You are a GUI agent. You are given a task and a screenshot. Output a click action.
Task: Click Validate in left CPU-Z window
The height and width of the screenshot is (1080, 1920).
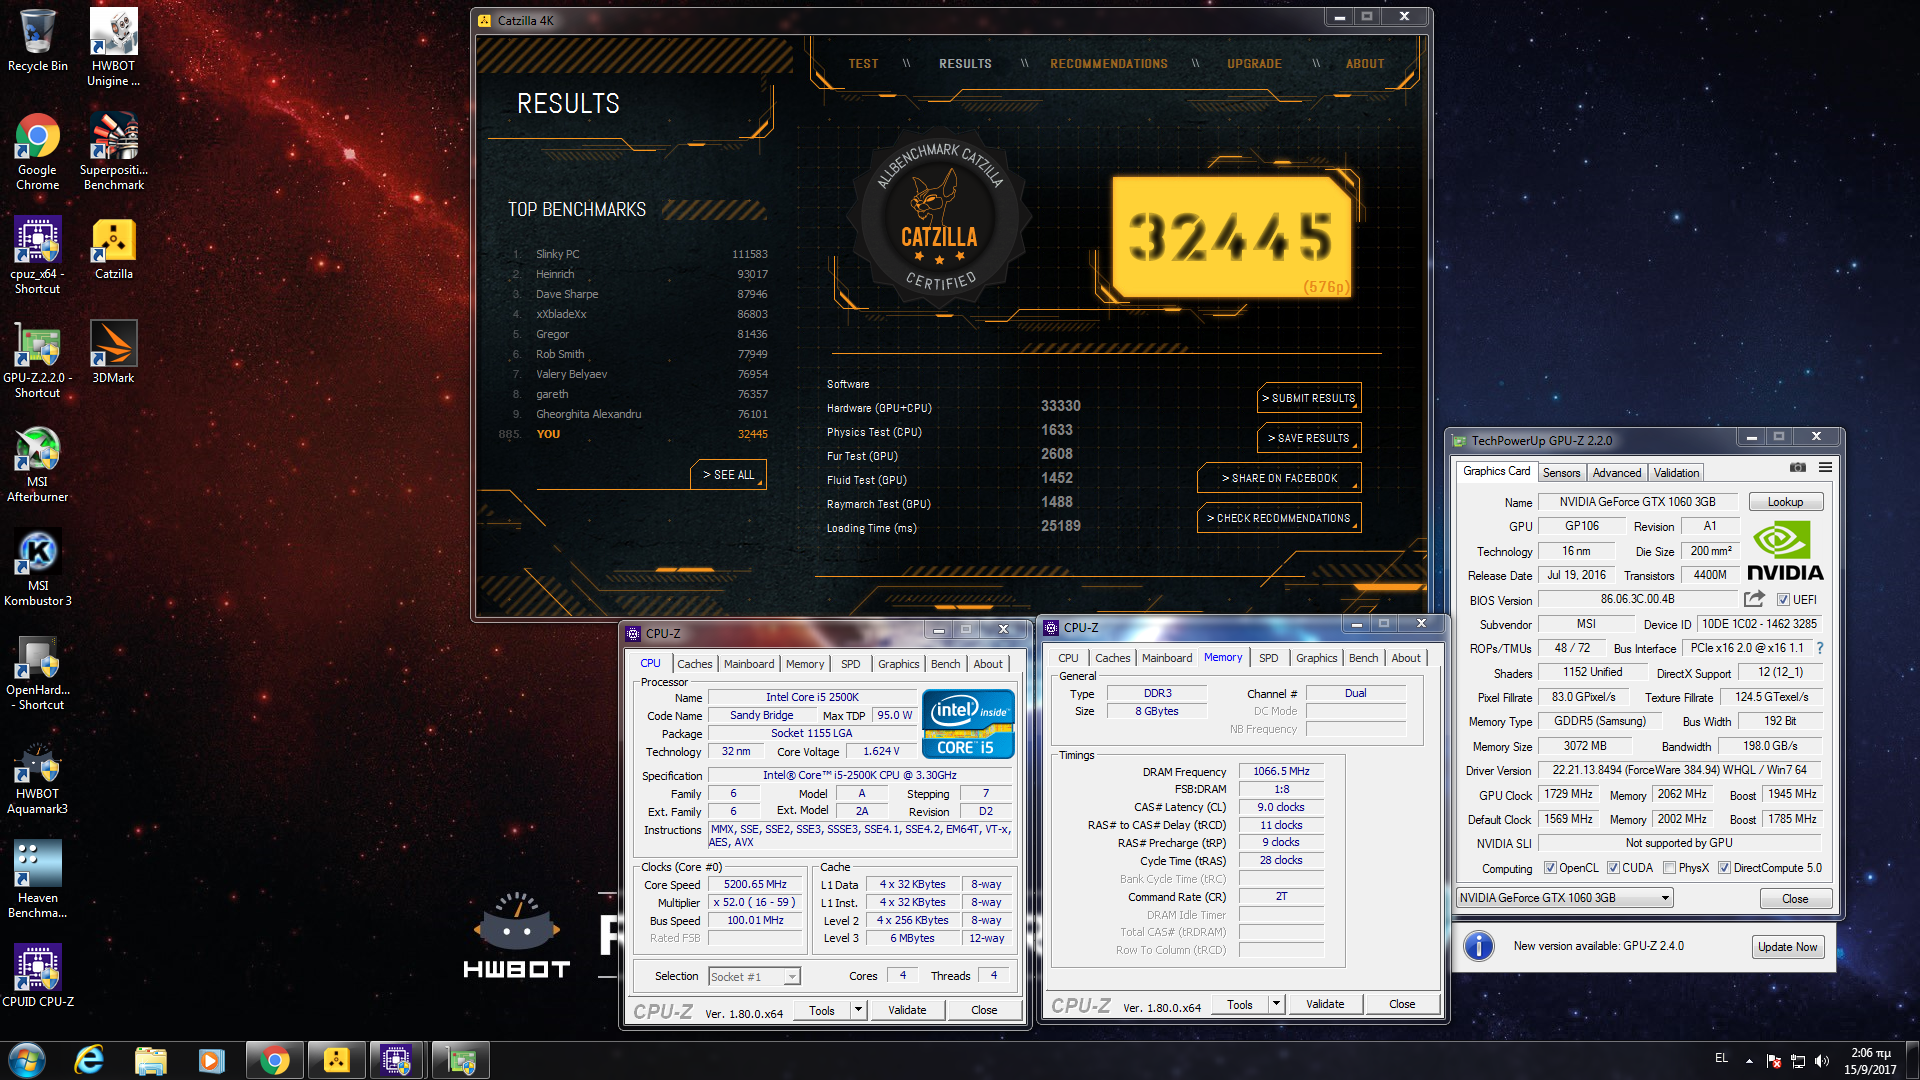907,1010
